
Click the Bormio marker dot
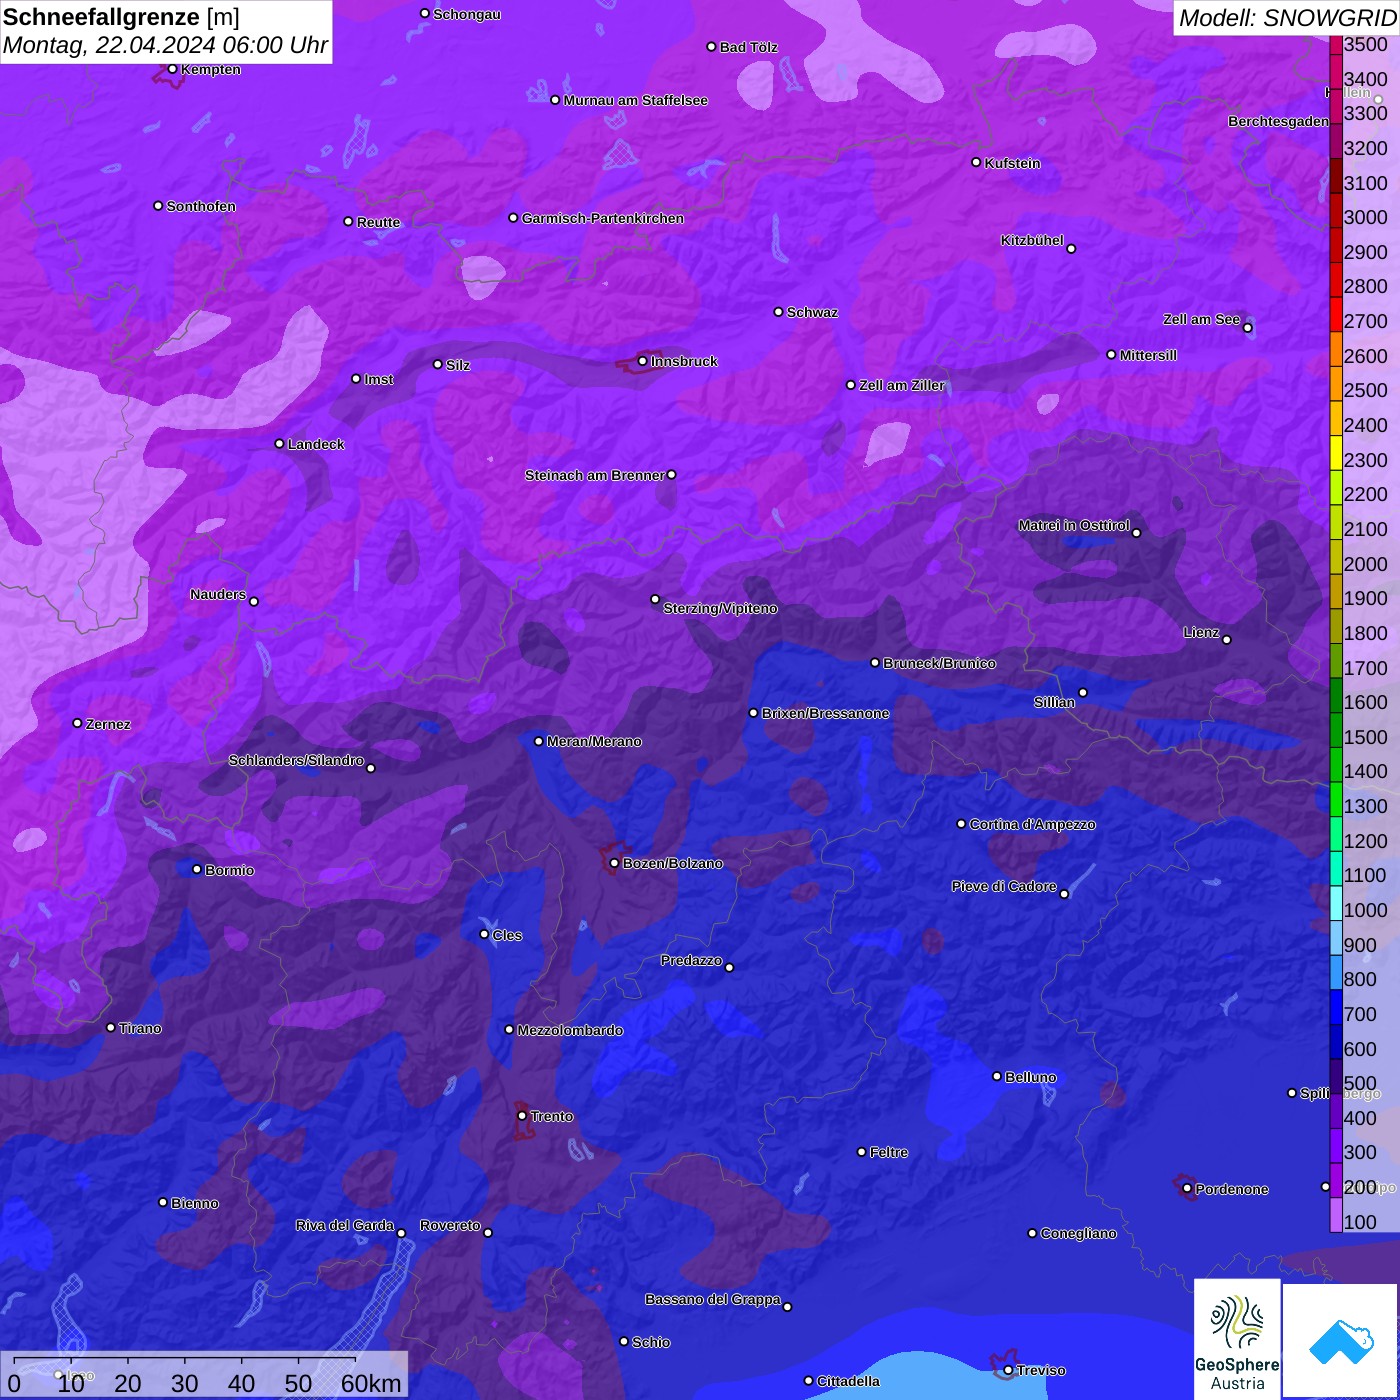click(x=197, y=869)
